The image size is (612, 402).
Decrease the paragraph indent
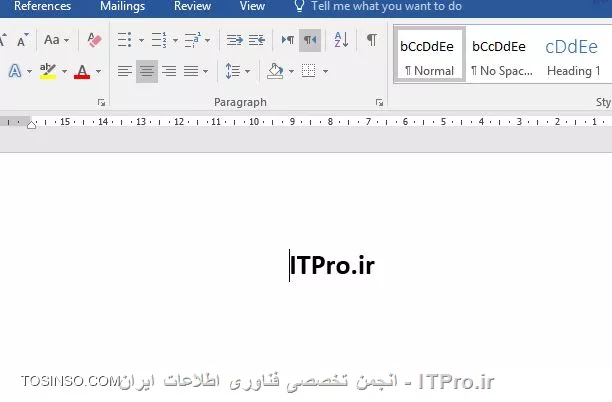(x=235, y=40)
